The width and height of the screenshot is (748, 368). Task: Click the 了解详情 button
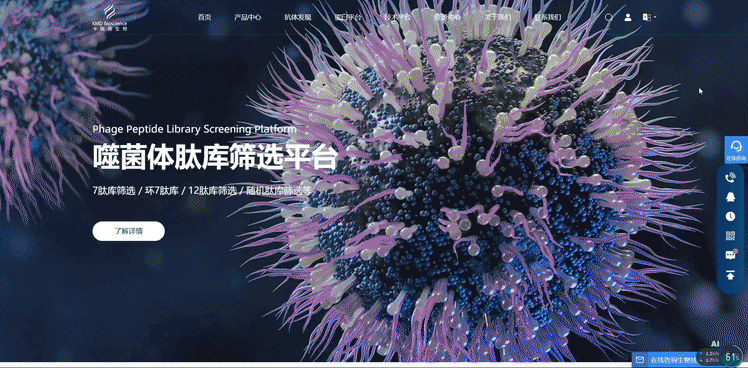coord(128,231)
